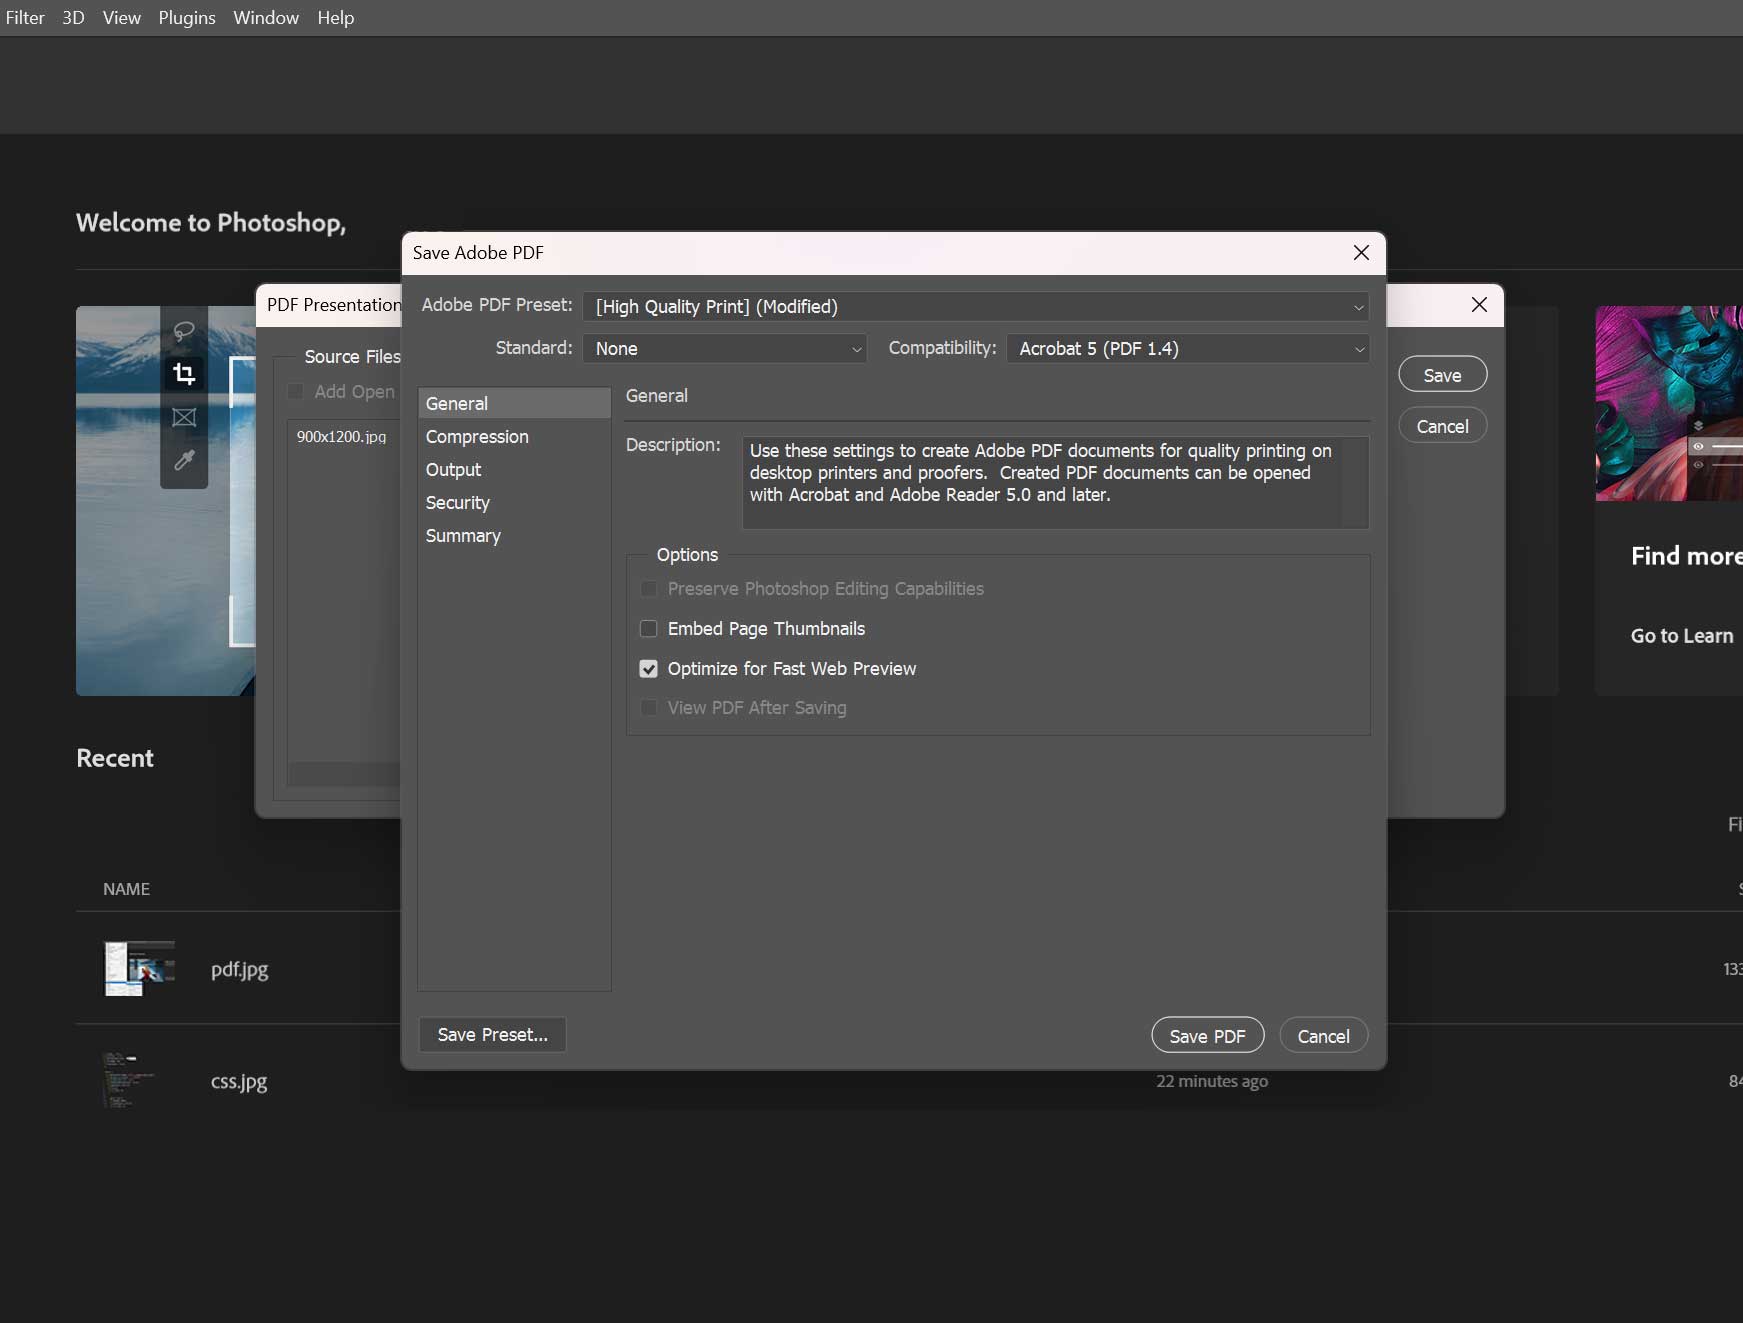Toggle Embed Page Thumbnails checkbox
Viewport: 1743px width, 1323px height.
click(649, 629)
